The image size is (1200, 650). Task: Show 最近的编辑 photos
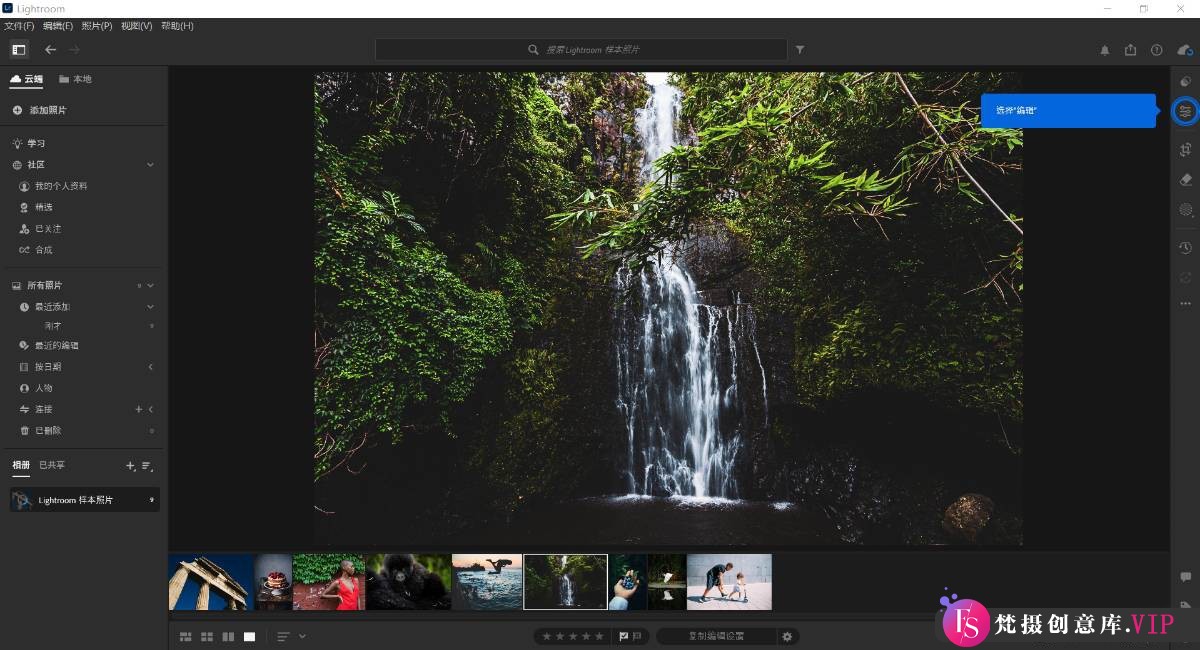49,345
